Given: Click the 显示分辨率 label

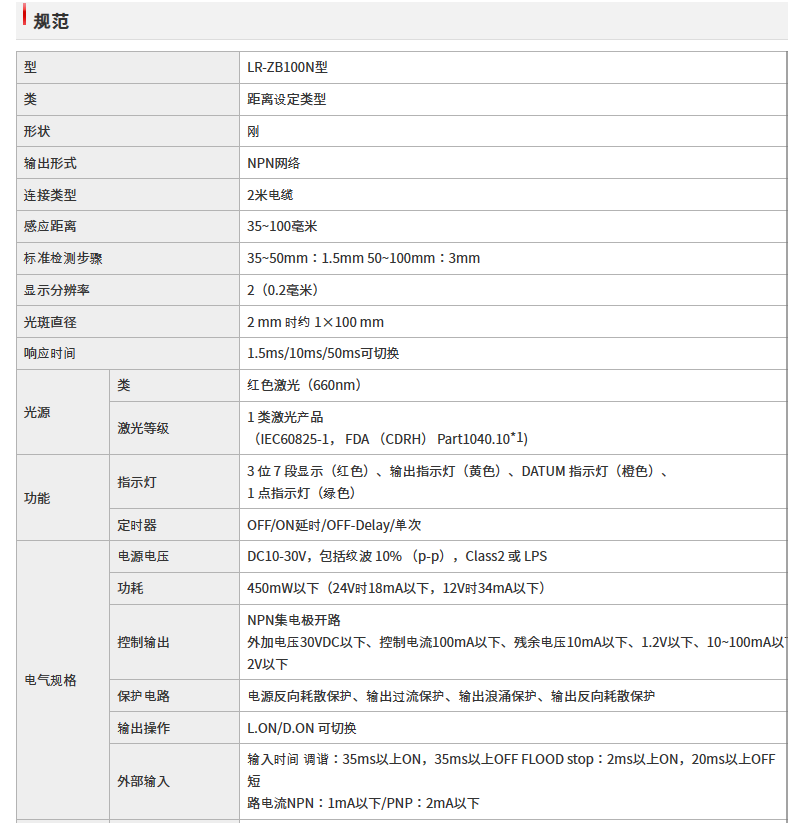Looking at the screenshot, I should click(57, 290).
